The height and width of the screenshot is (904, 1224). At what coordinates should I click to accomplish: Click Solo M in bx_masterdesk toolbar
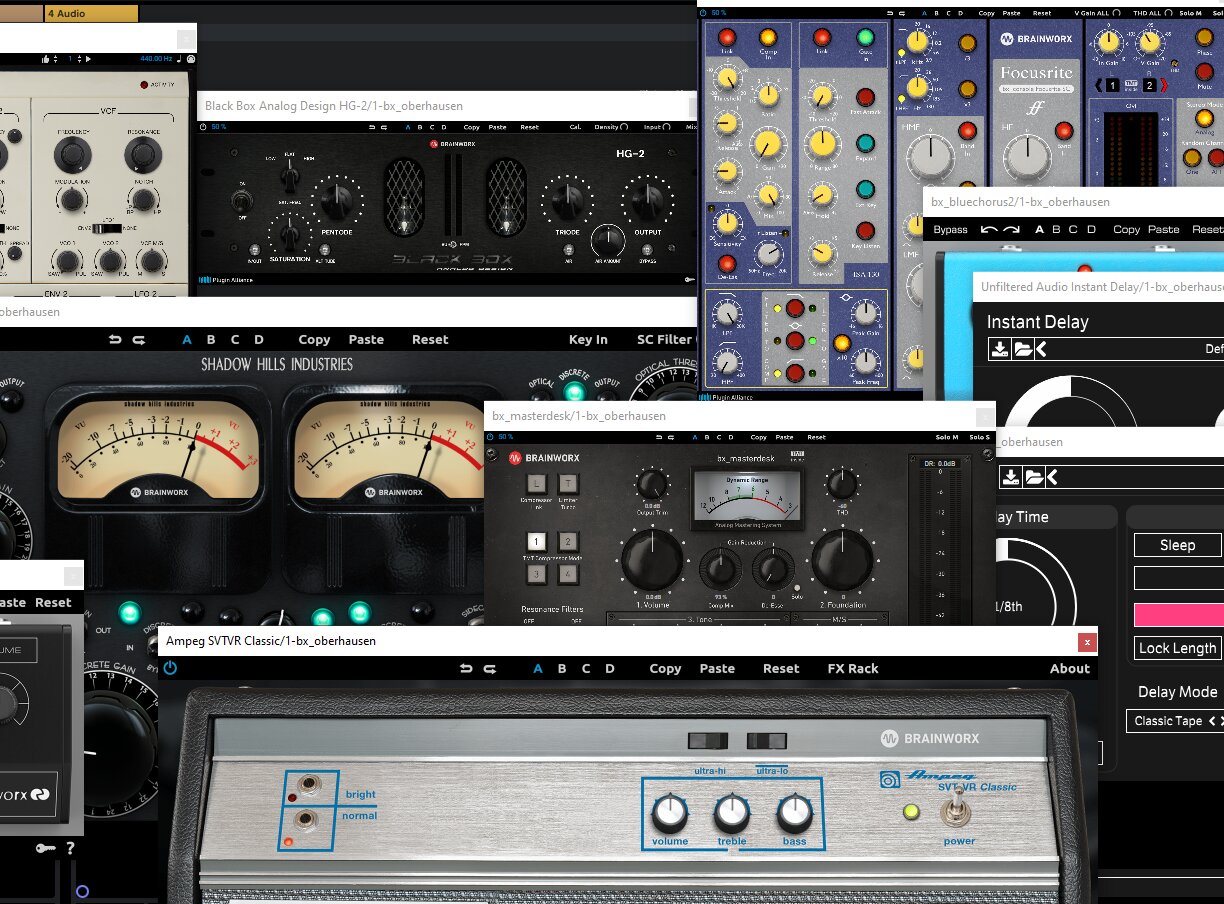(x=946, y=437)
